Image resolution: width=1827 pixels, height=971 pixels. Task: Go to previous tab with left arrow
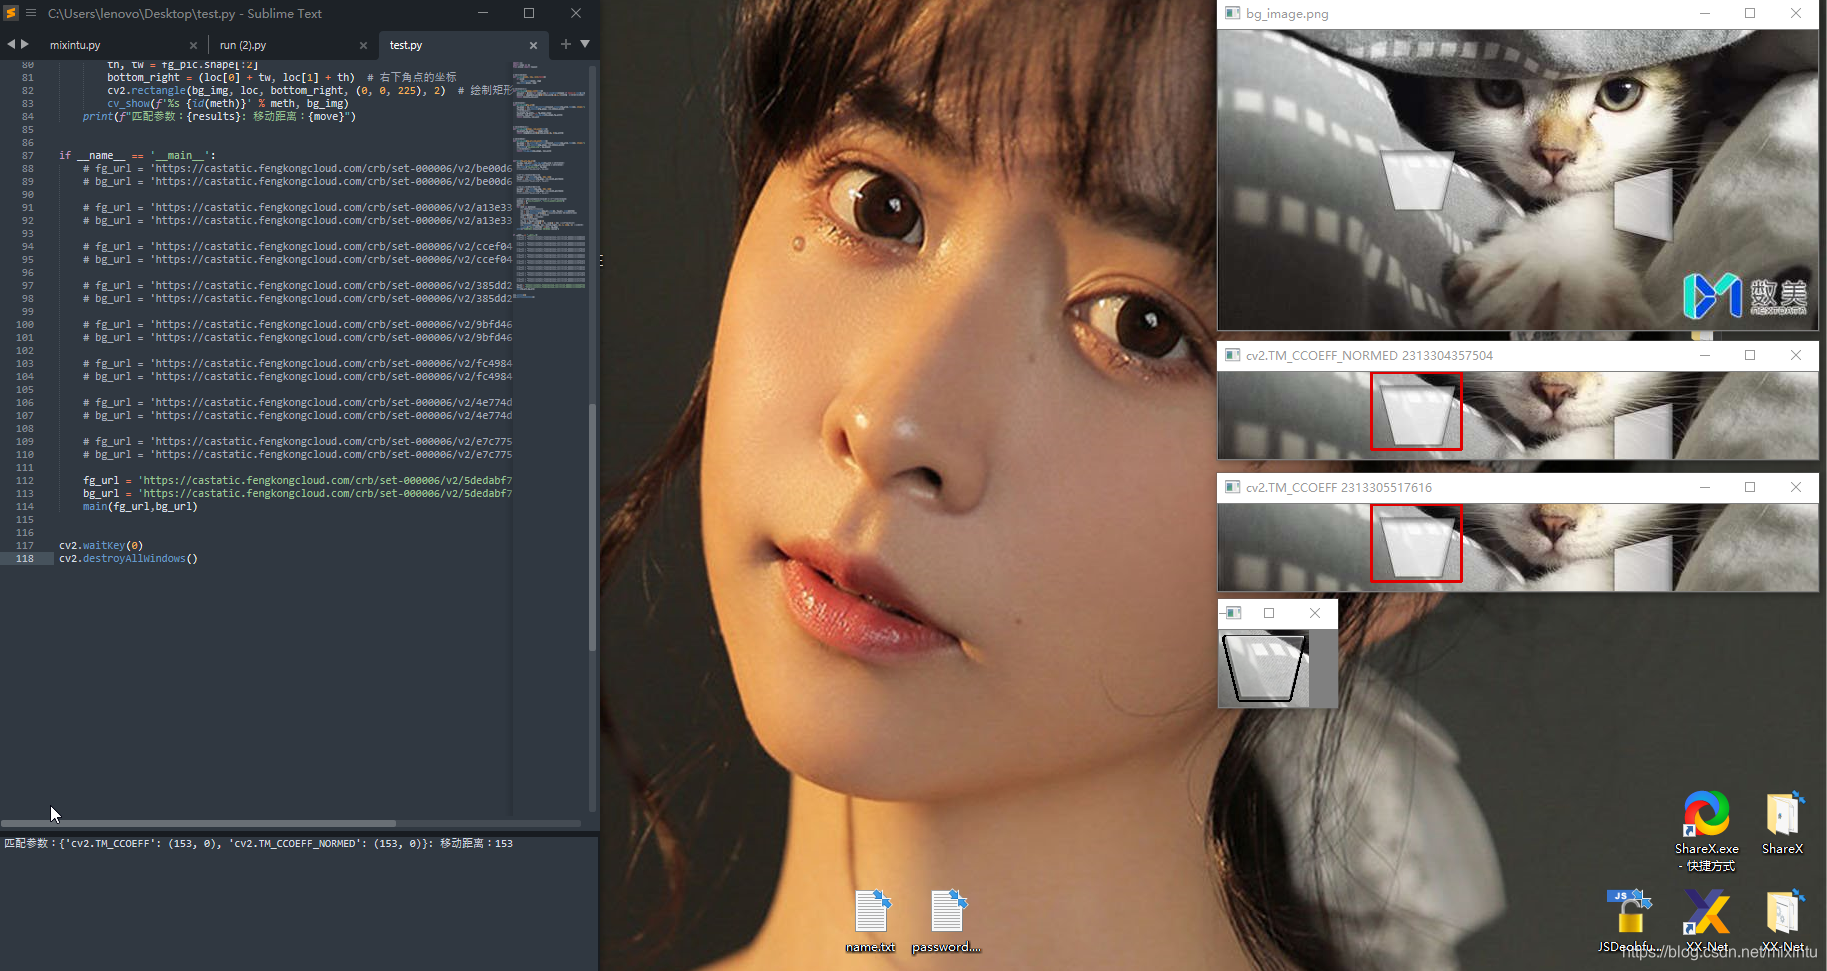pos(11,44)
